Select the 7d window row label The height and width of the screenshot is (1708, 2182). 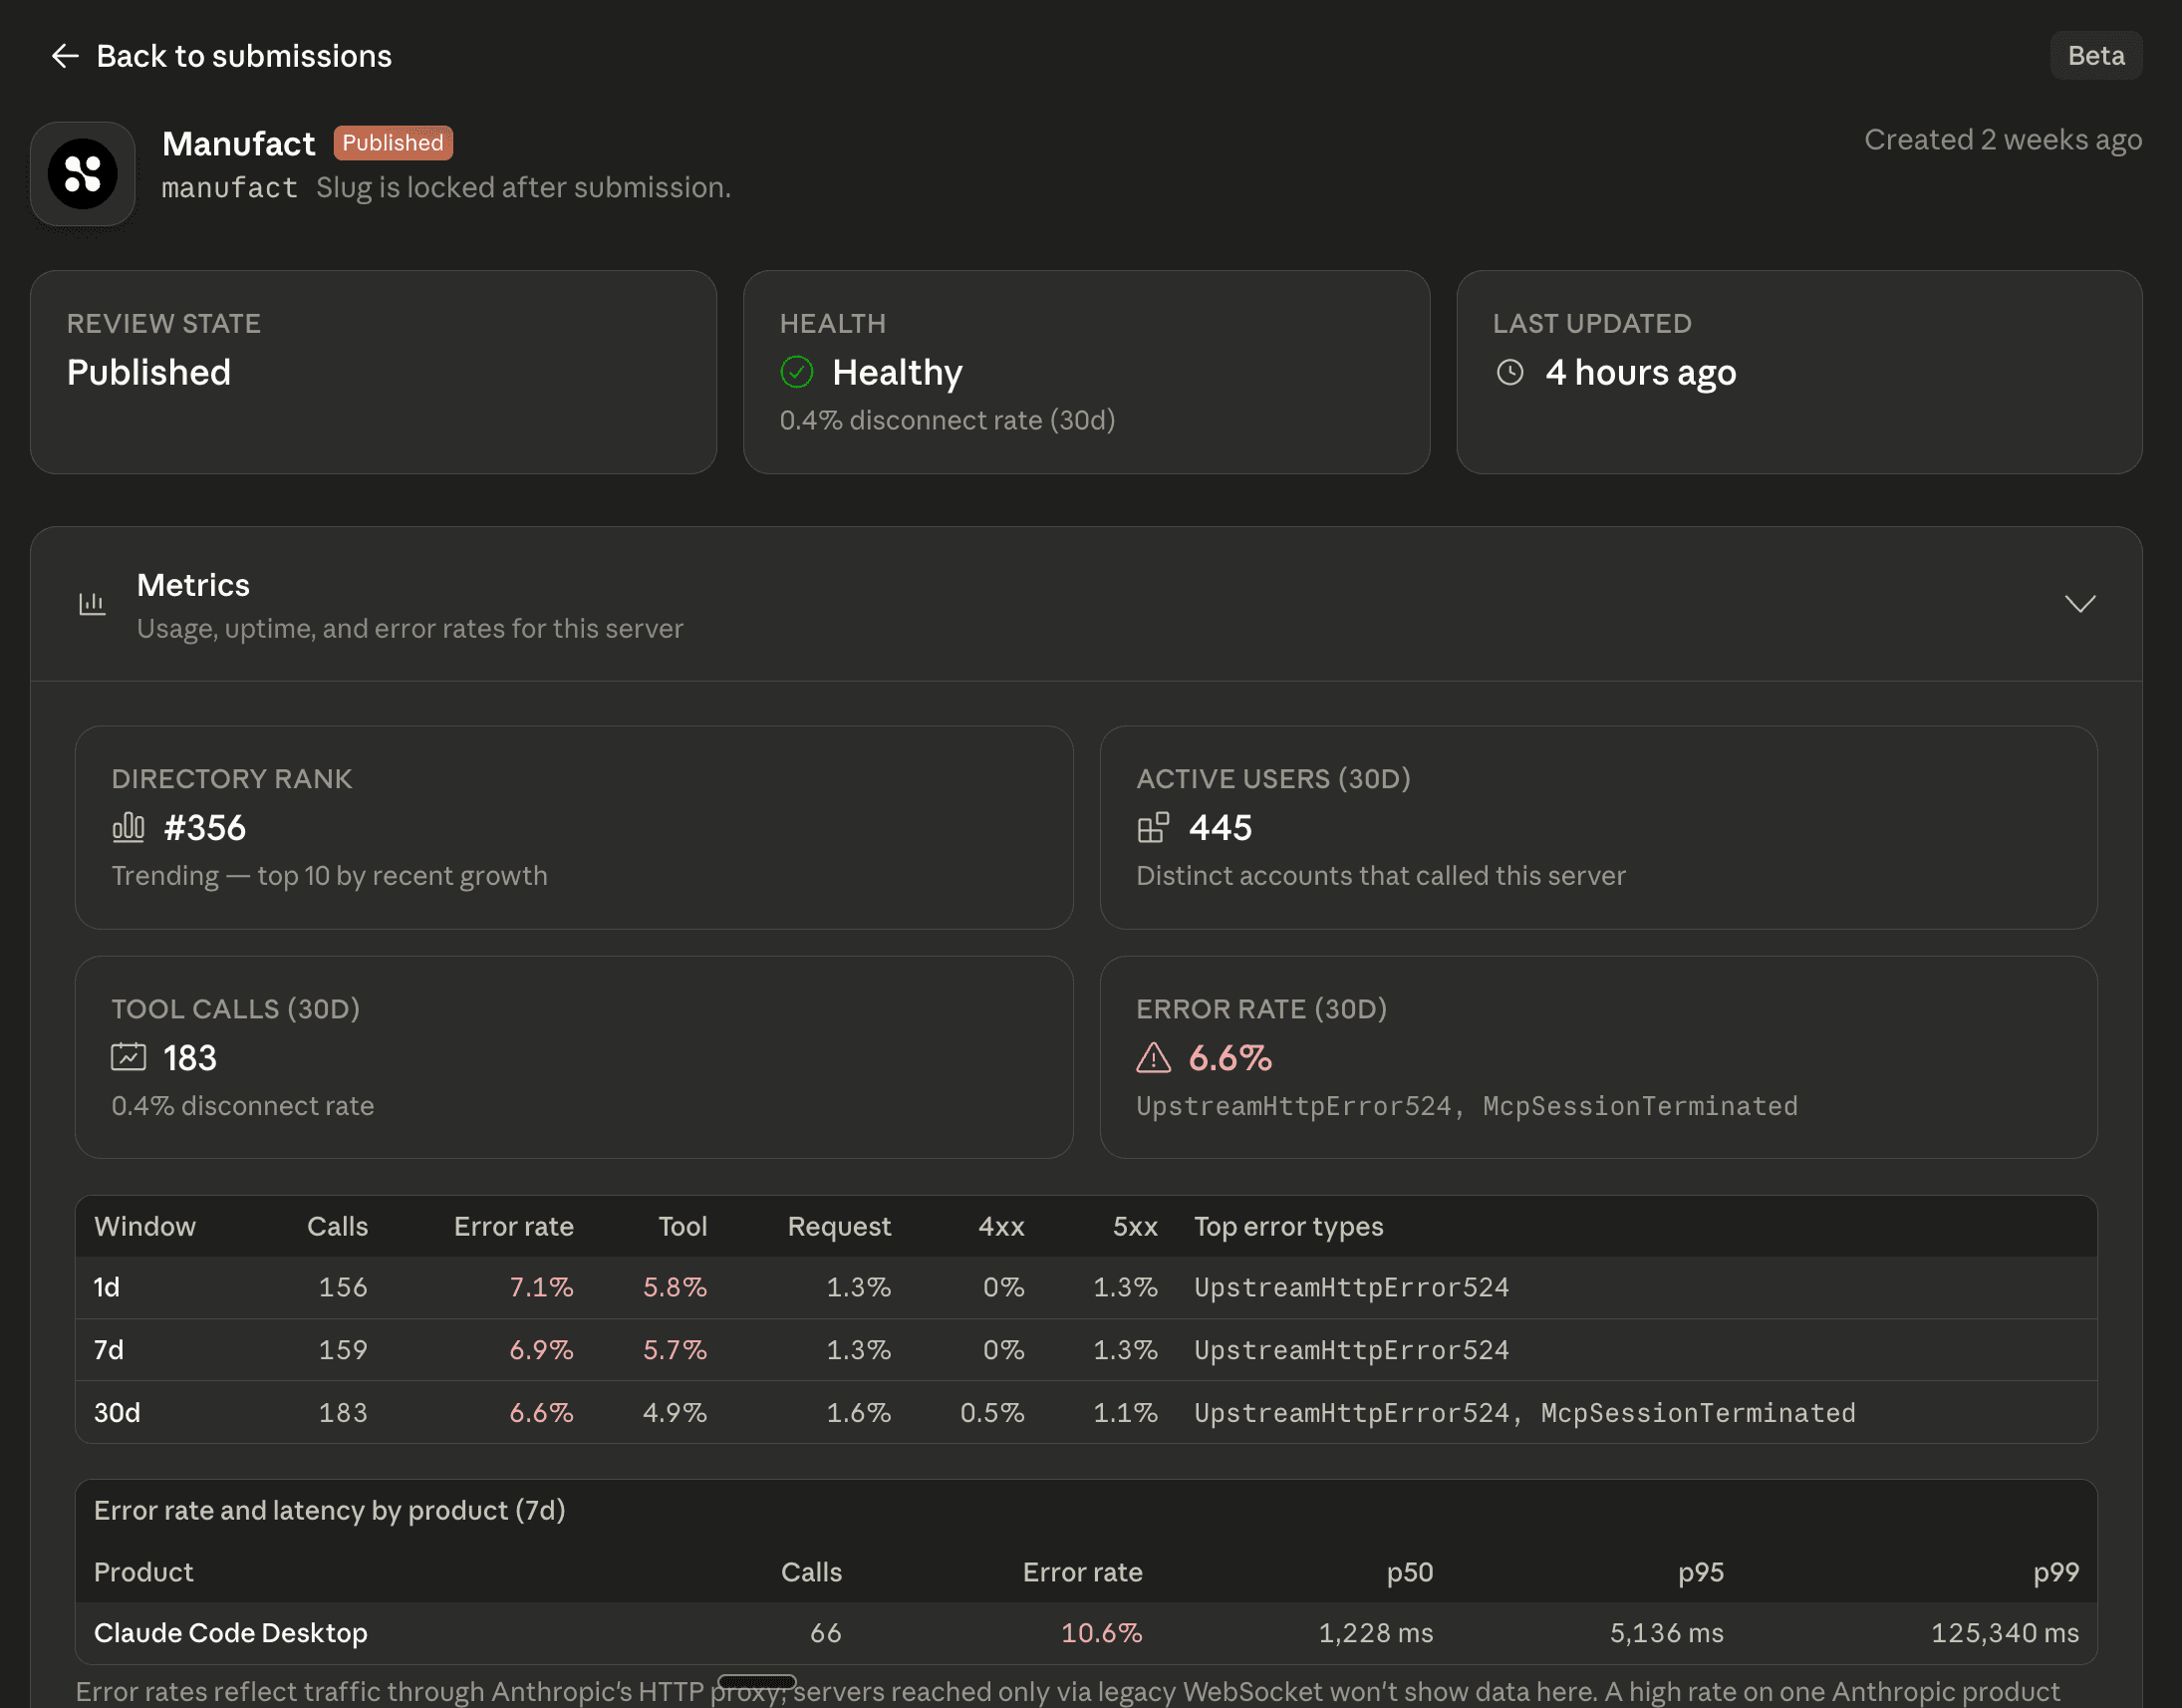click(109, 1351)
